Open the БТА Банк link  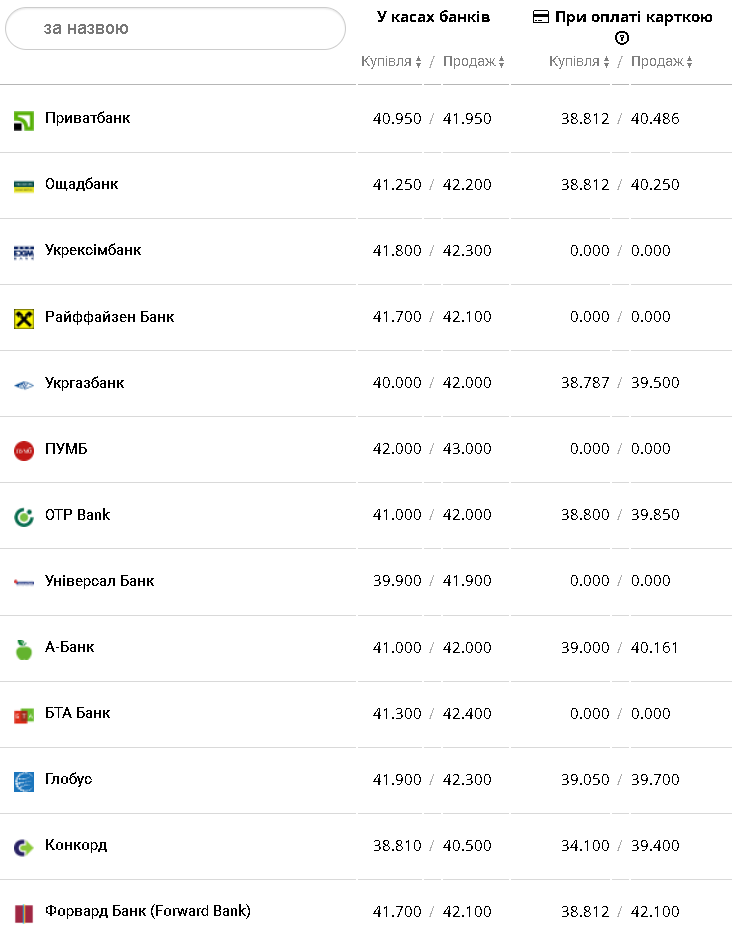78,713
